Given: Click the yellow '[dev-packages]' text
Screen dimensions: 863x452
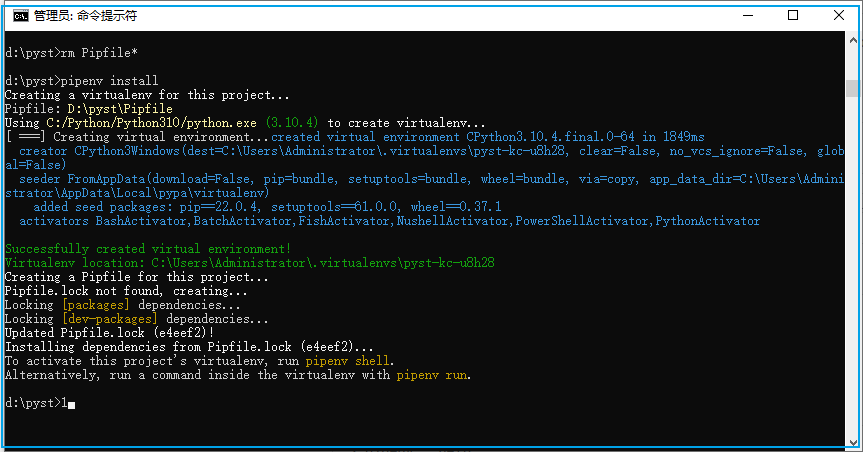Looking at the screenshot, I should [x=110, y=319].
